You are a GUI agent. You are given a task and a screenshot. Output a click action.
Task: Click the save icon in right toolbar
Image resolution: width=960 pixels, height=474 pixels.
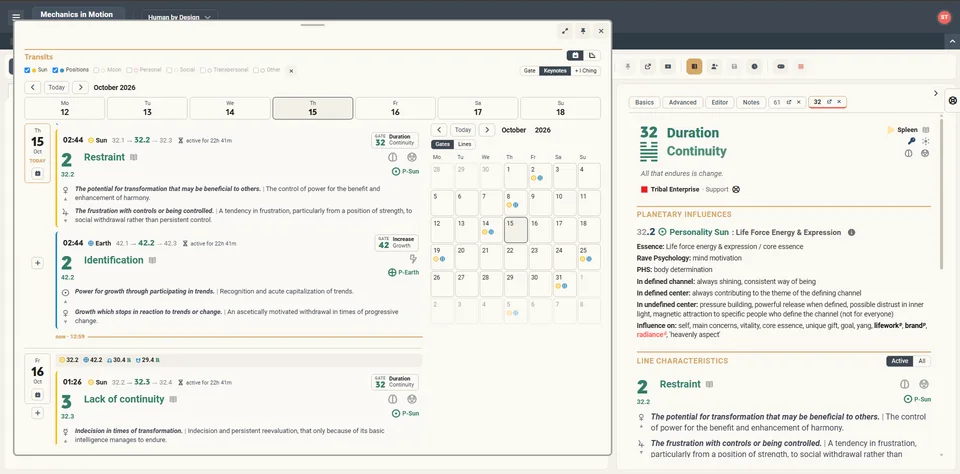(x=734, y=67)
